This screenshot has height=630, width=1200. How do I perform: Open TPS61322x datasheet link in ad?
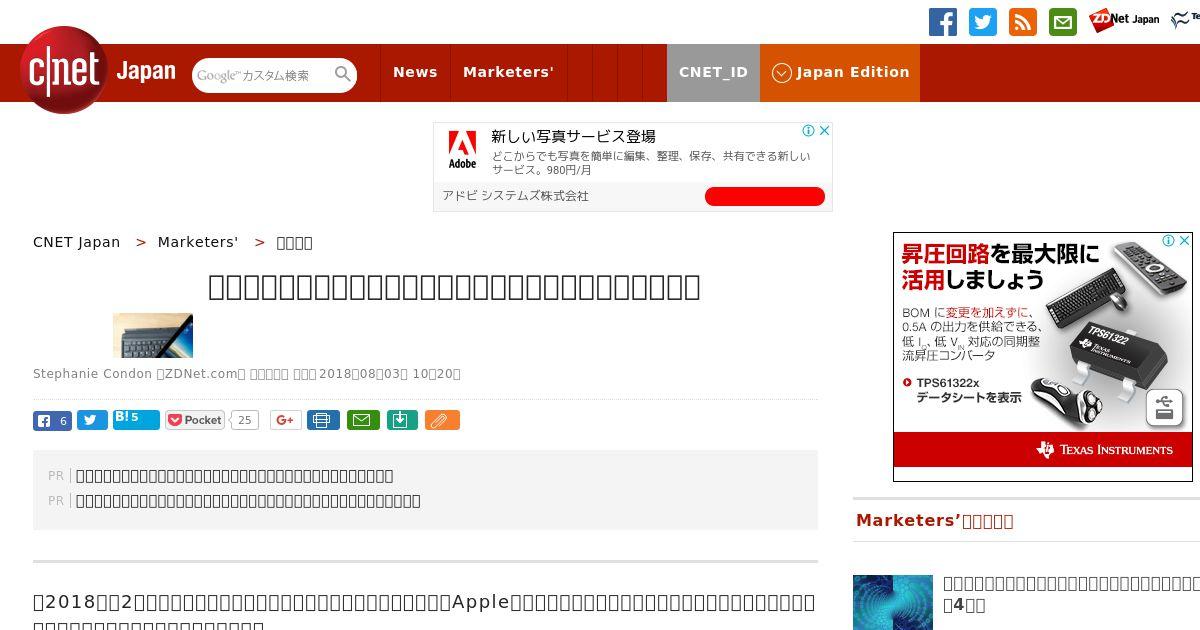point(961,390)
